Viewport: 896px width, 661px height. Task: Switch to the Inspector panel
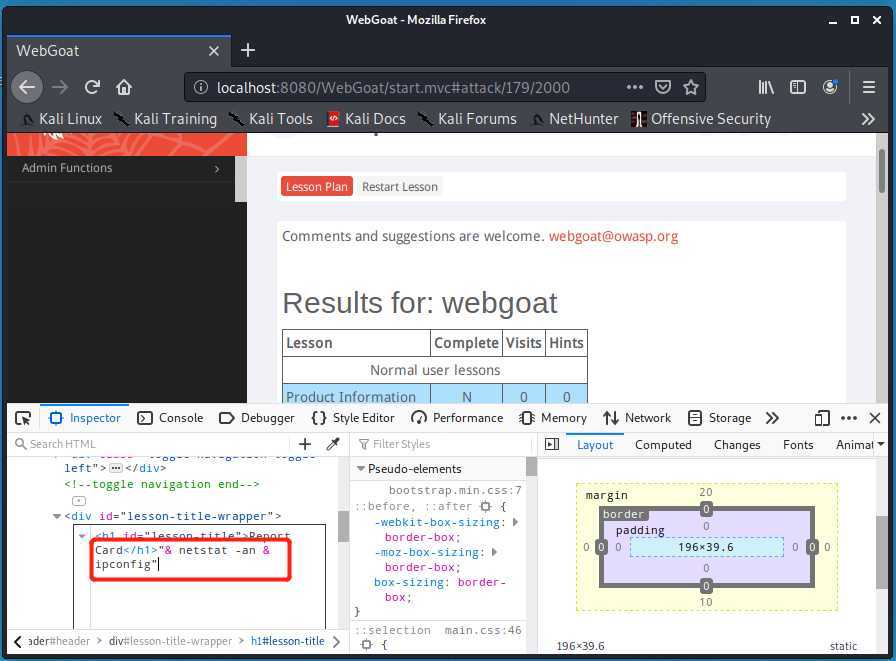pyautogui.click(x=85, y=418)
